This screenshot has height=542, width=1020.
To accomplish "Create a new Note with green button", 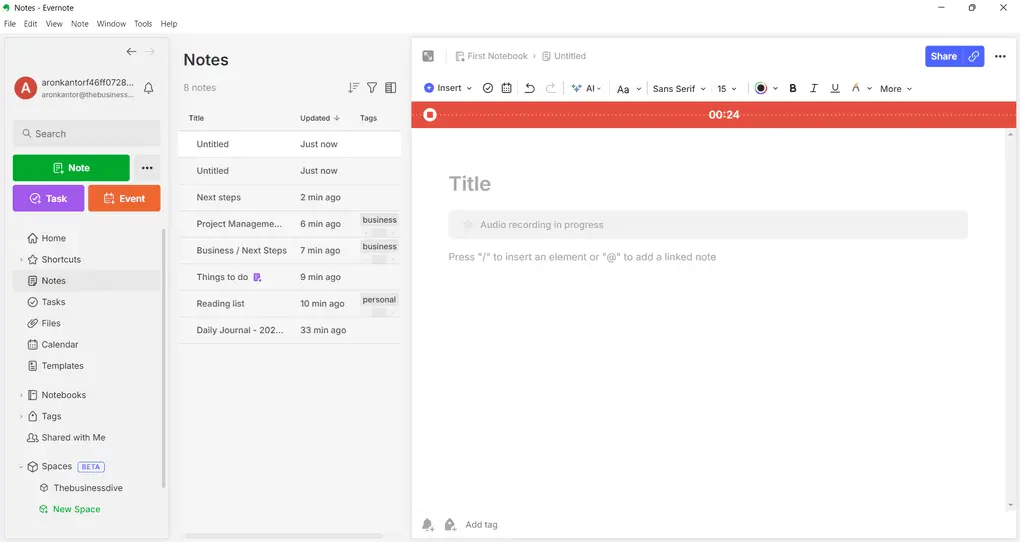I will click(71, 168).
